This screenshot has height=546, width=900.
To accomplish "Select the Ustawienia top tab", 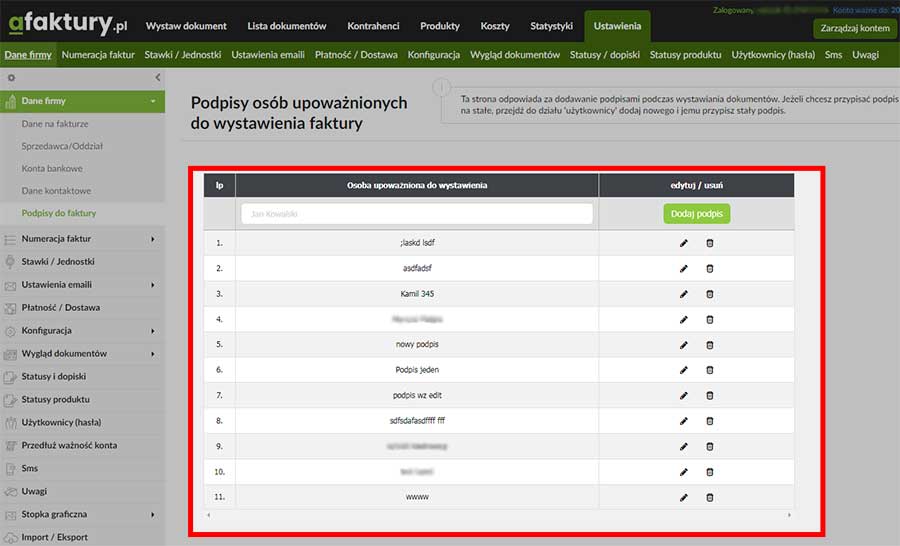I will click(618, 26).
